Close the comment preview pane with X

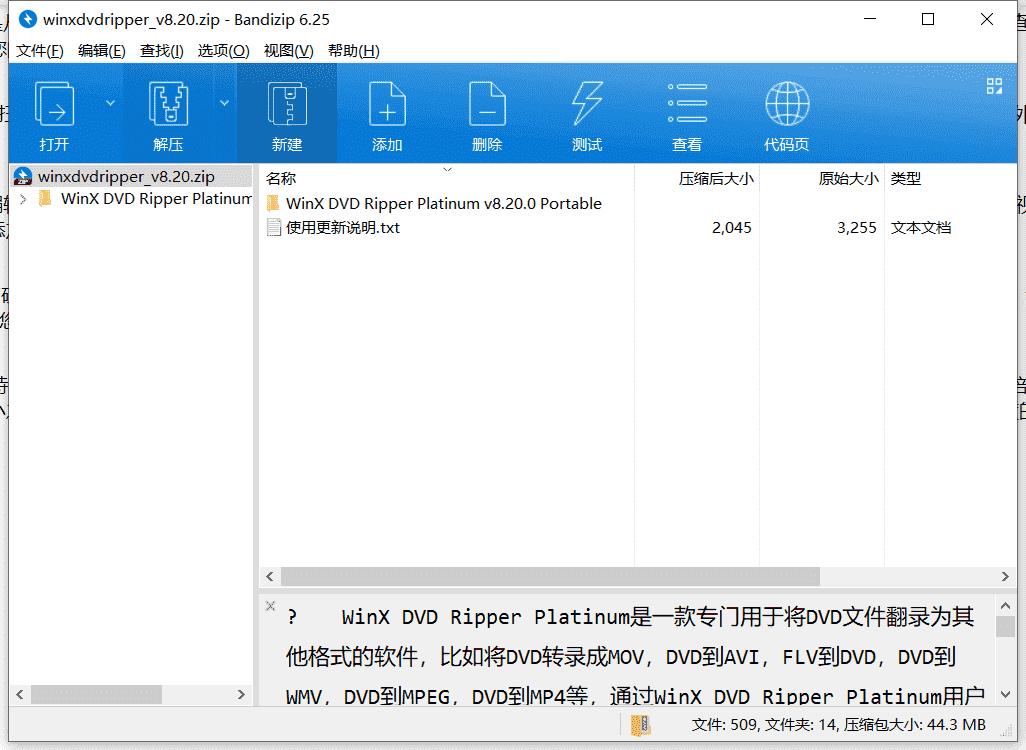click(x=270, y=606)
